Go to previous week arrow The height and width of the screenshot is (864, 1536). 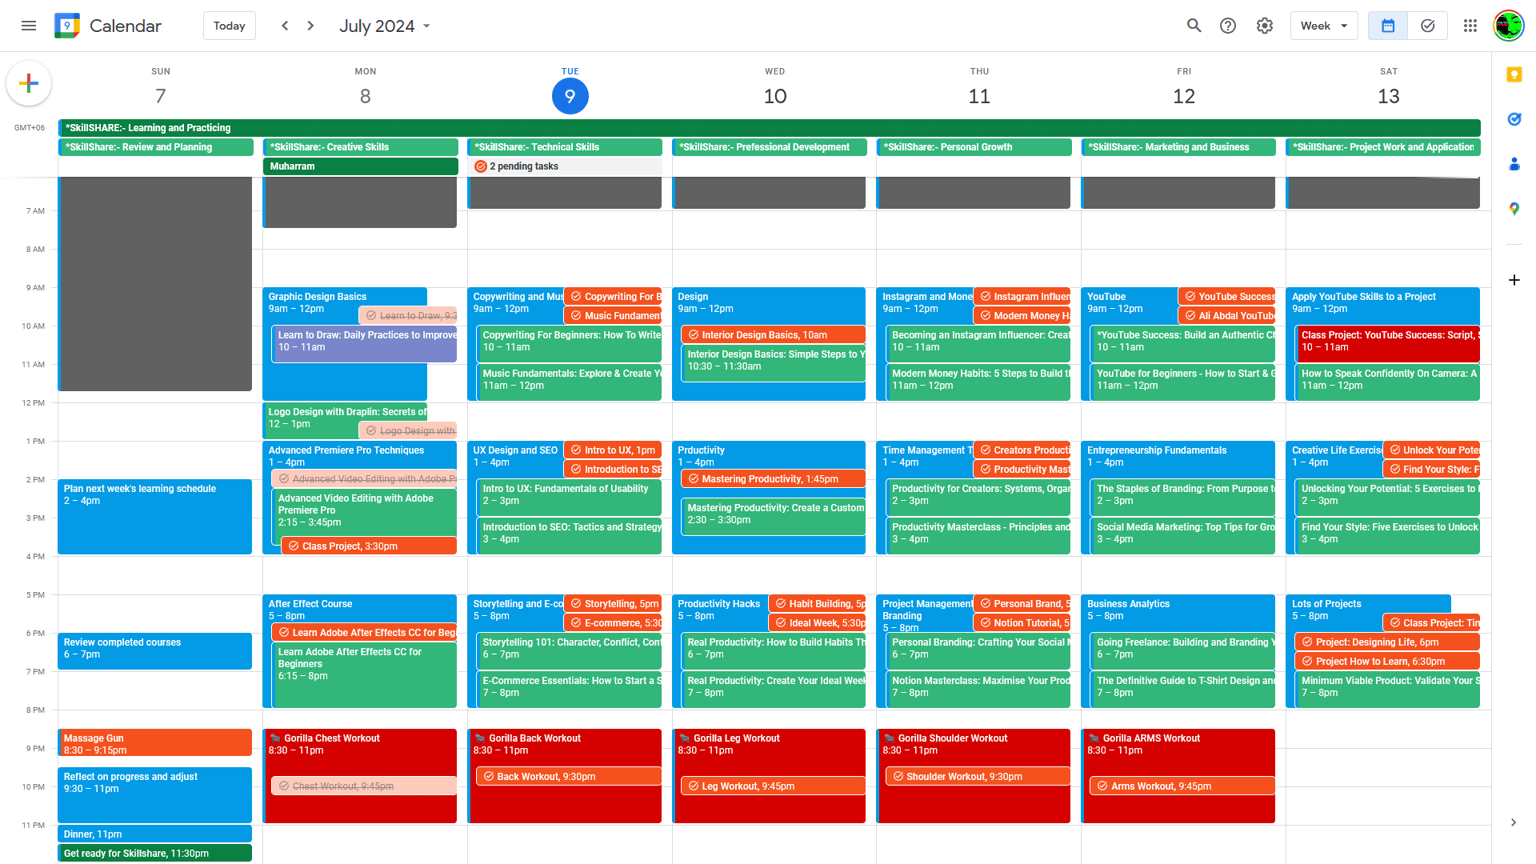[x=285, y=26]
